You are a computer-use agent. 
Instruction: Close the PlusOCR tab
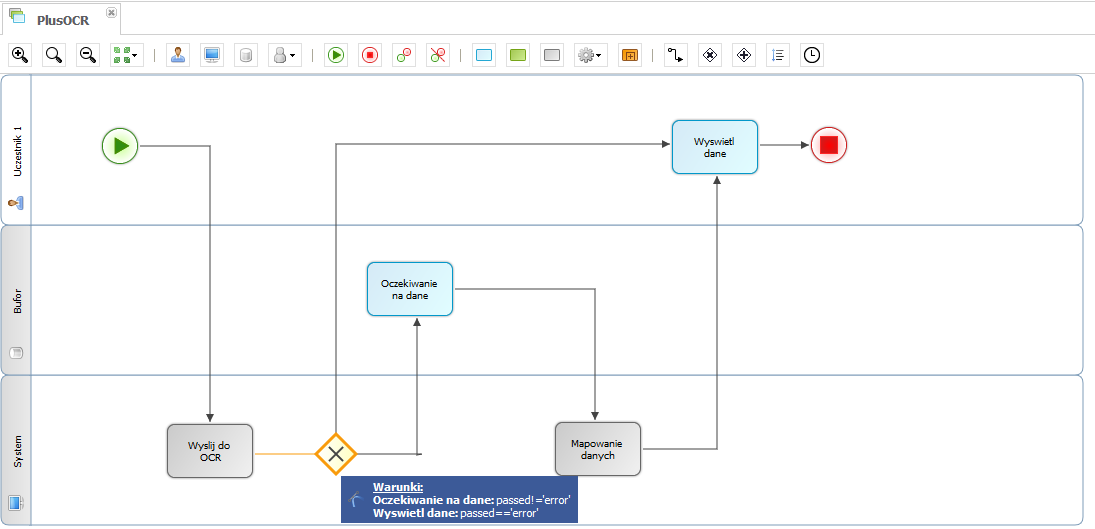coord(111,12)
